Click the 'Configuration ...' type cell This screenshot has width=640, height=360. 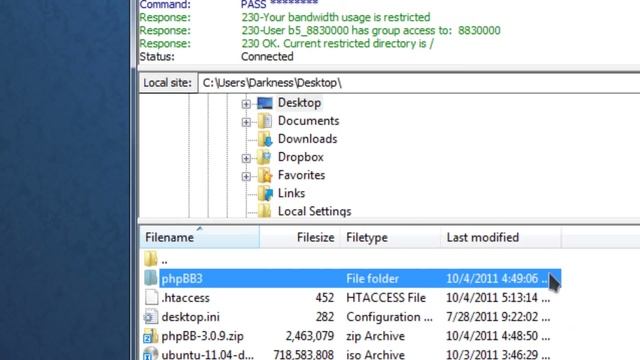[x=389, y=317]
